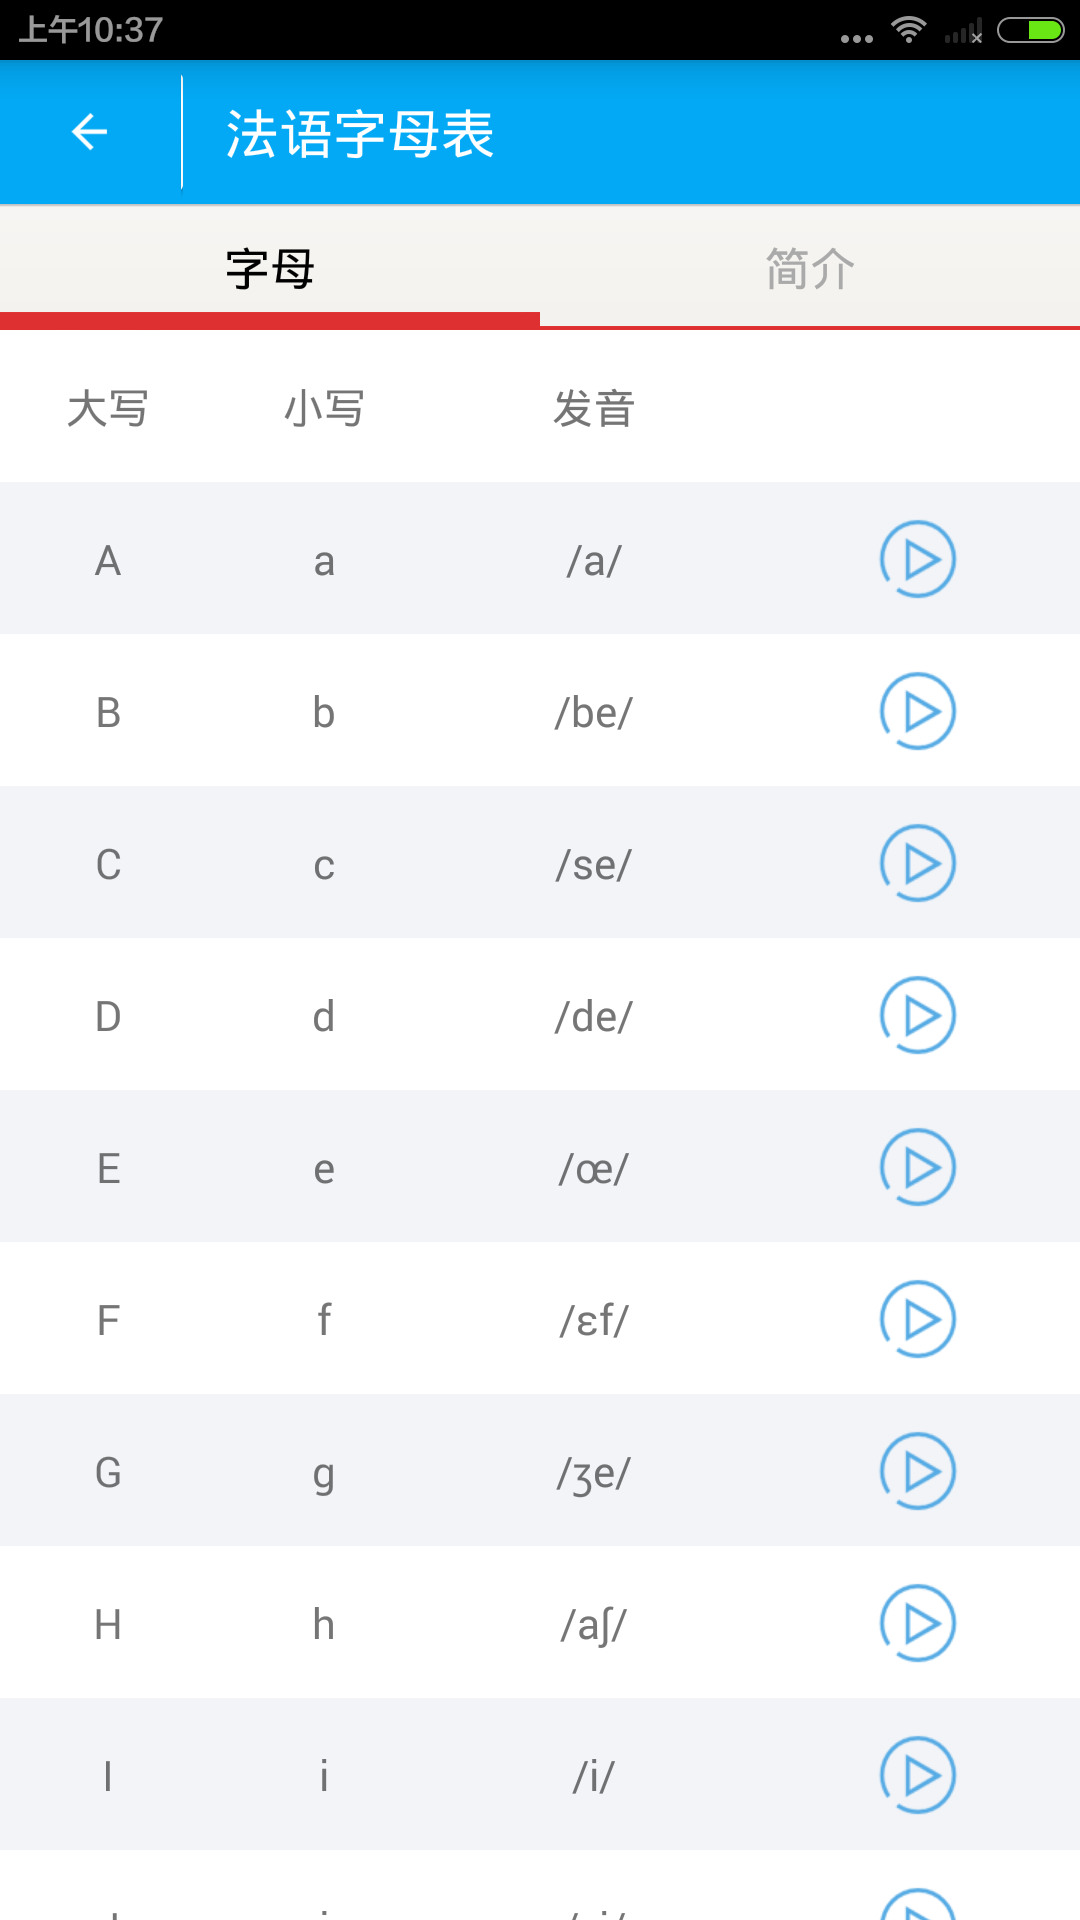
Task: Play sound of letter E
Action: click(x=917, y=1167)
